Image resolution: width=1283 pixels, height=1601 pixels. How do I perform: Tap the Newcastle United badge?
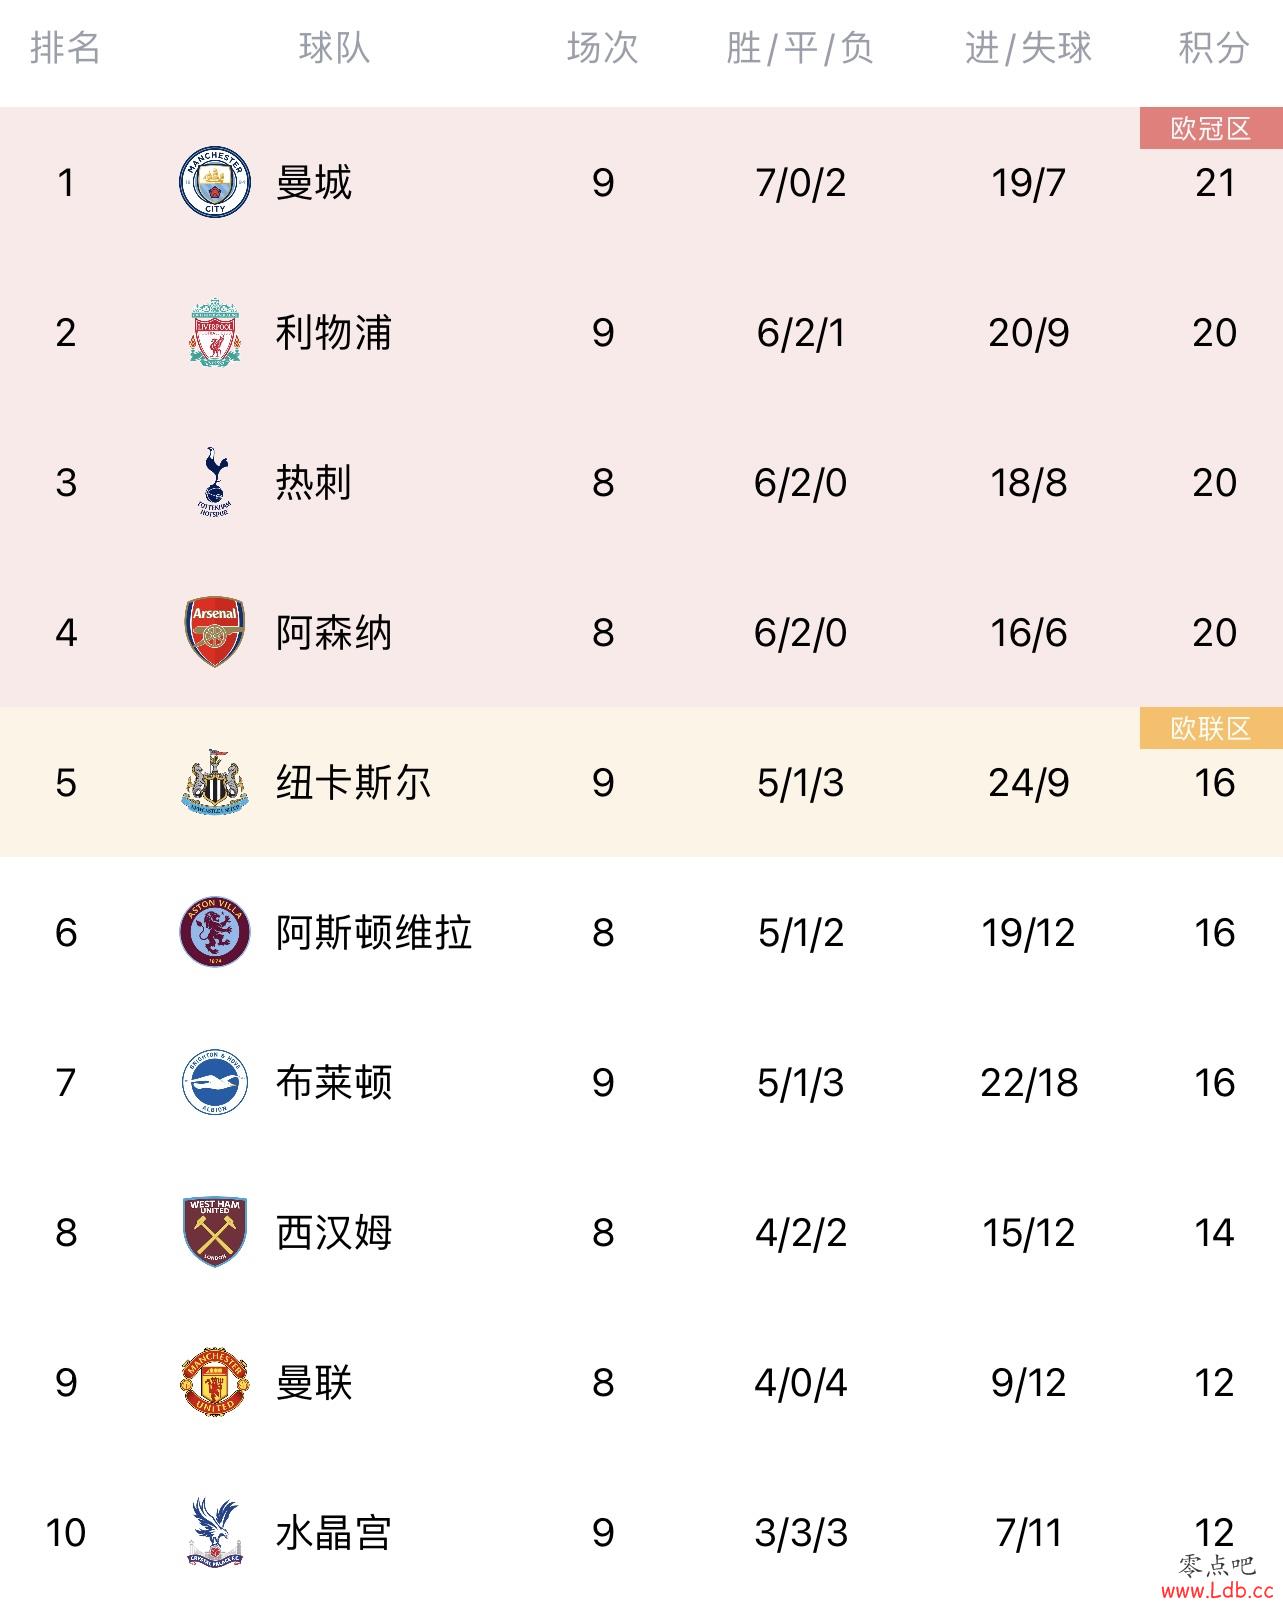214,782
